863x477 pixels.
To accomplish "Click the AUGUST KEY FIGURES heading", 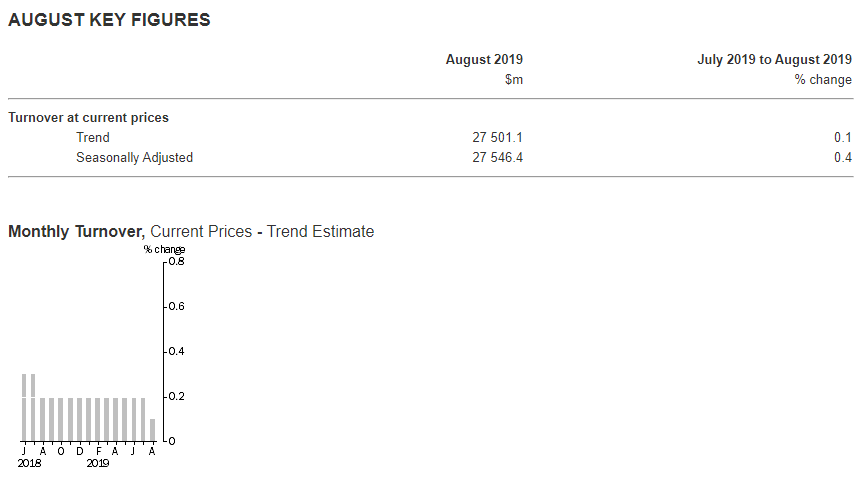I will 109,20.
